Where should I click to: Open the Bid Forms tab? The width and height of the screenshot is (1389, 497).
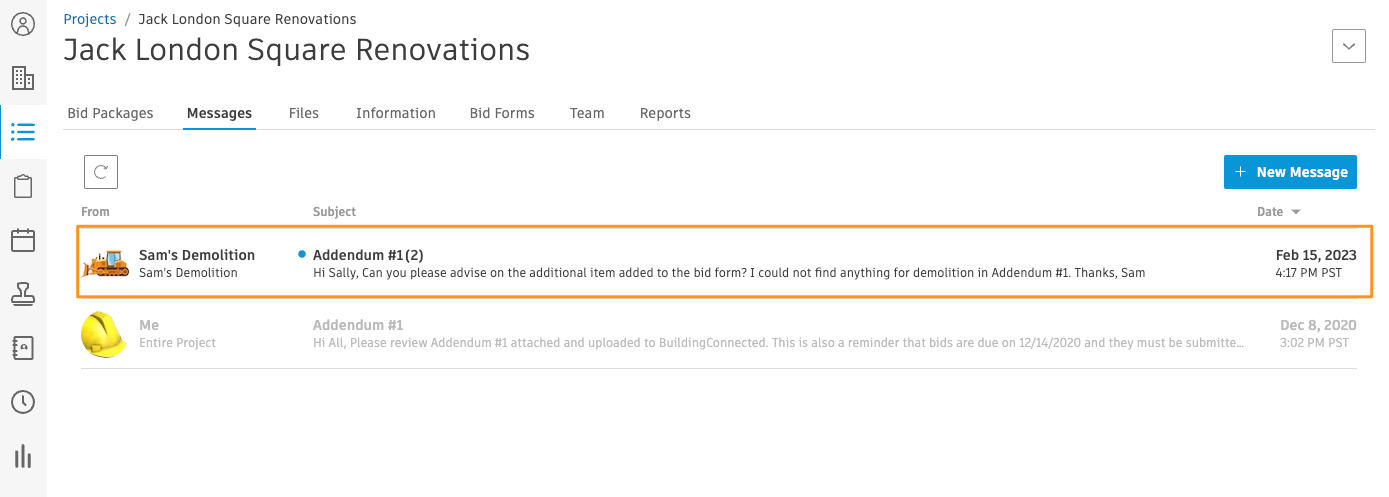tap(502, 113)
